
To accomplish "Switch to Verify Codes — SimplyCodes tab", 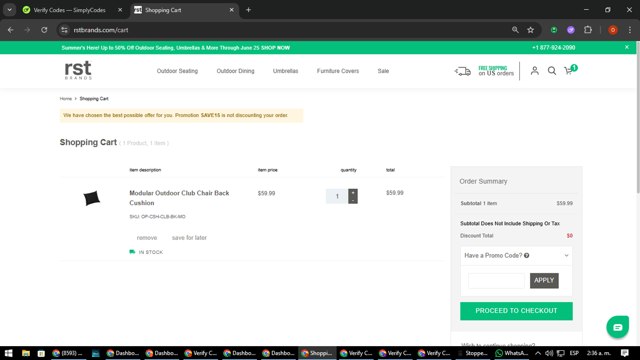I will [69, 10].
